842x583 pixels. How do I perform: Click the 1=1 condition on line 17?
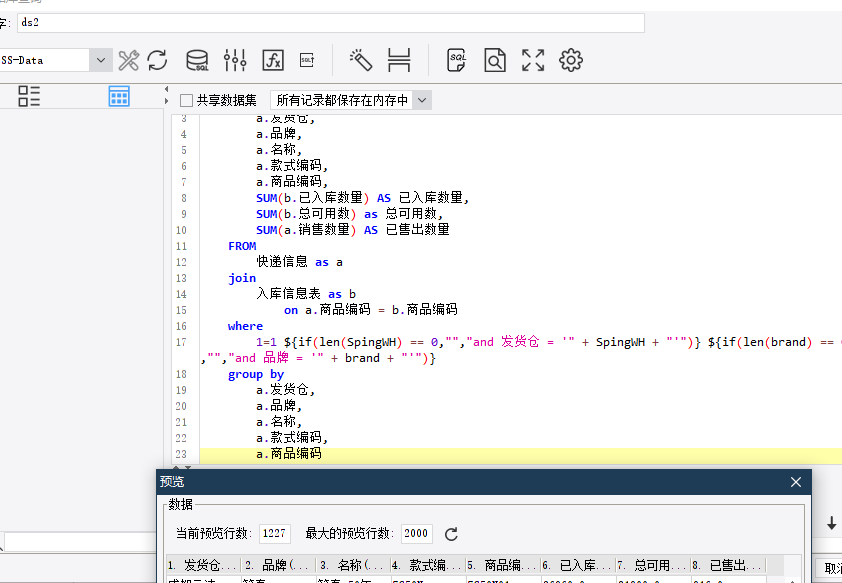[x=266, y=342]
